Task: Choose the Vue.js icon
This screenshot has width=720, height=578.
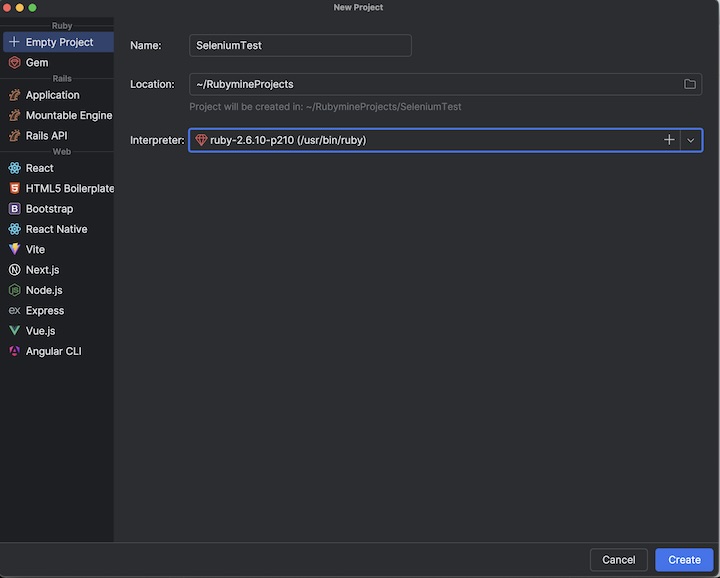Action: (x=14, y=330)
